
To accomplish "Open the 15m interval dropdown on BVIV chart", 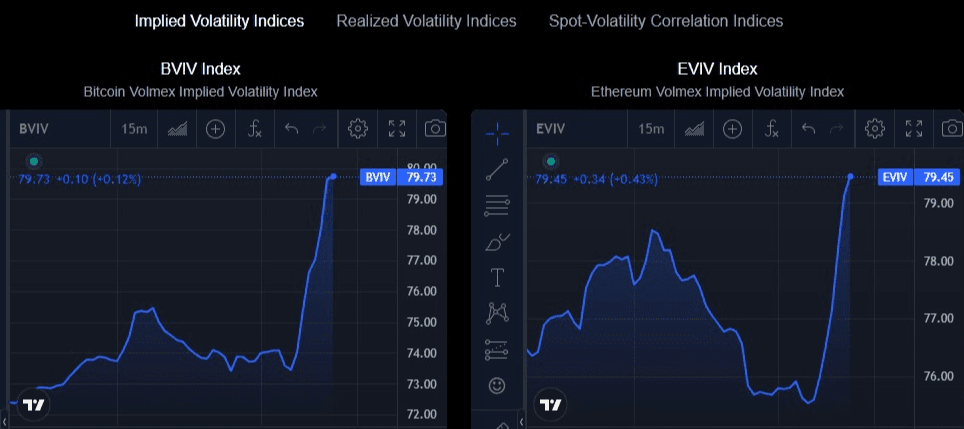I will tap(134, 129).
